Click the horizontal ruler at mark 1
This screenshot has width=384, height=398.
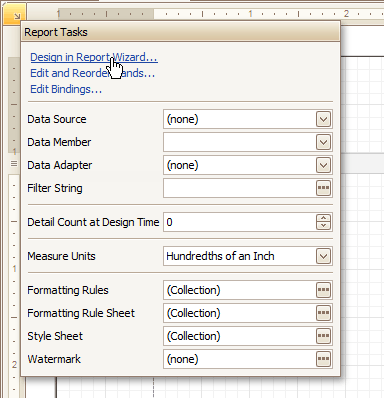coord(250,14)
